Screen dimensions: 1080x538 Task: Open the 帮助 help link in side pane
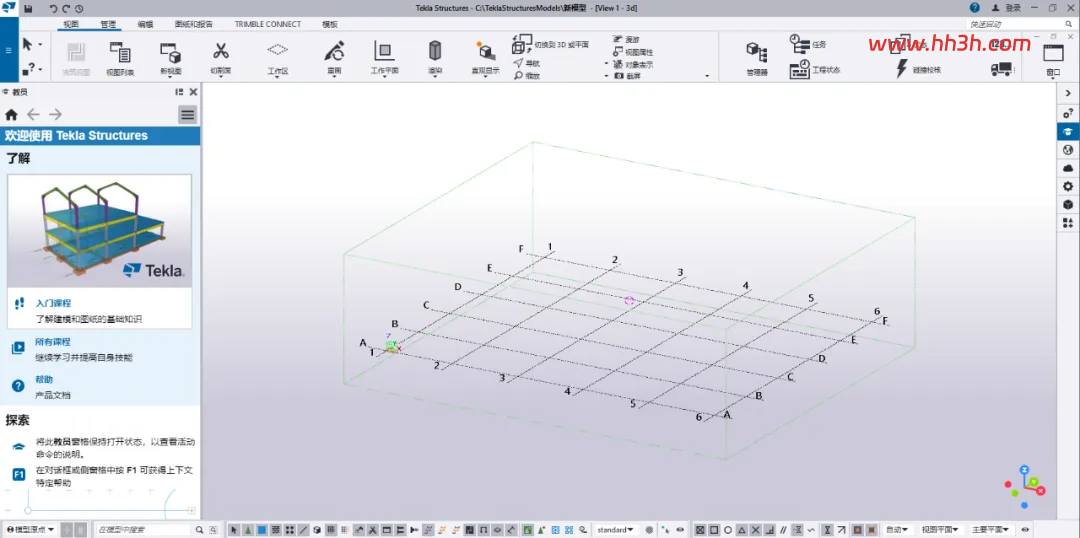44,380
